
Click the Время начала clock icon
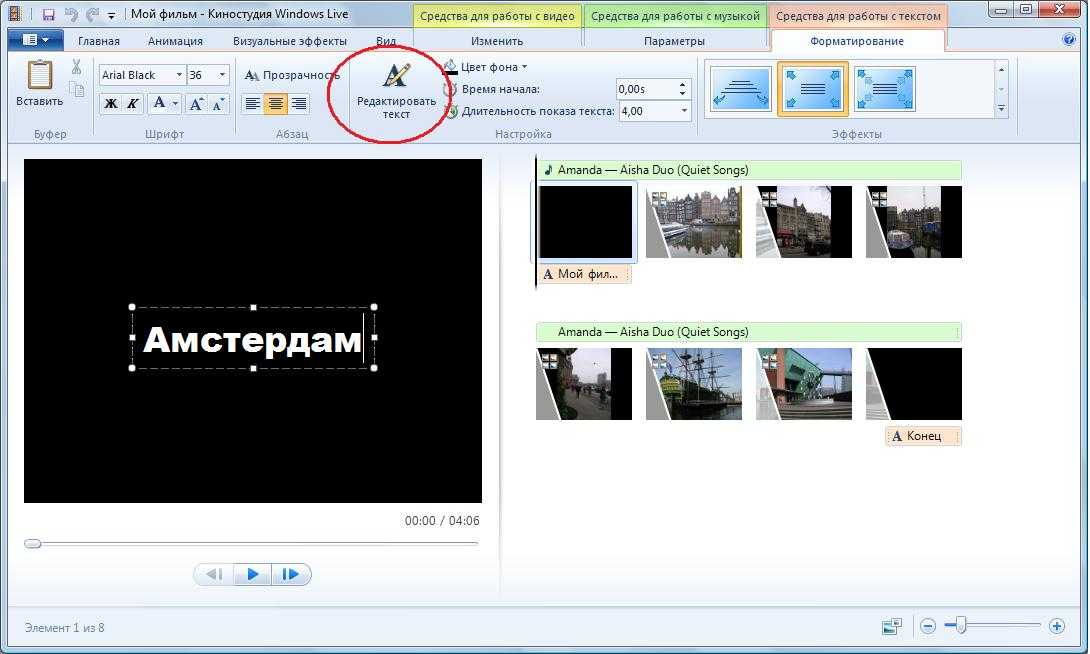450,89
